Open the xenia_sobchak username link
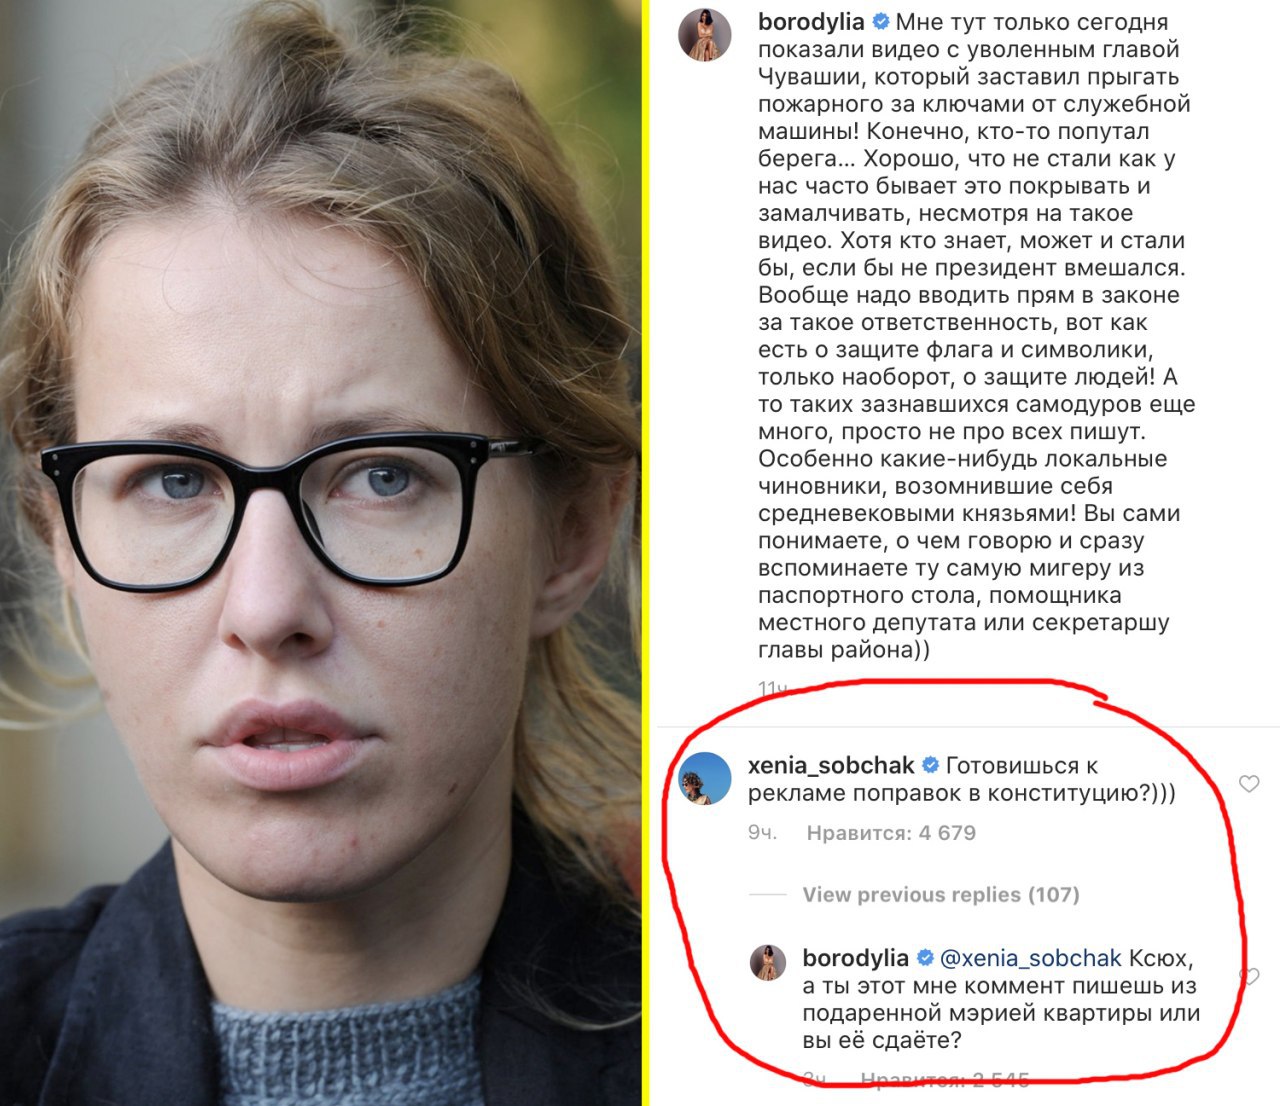The image size is (1280, 1106). (x=831, y=766)
